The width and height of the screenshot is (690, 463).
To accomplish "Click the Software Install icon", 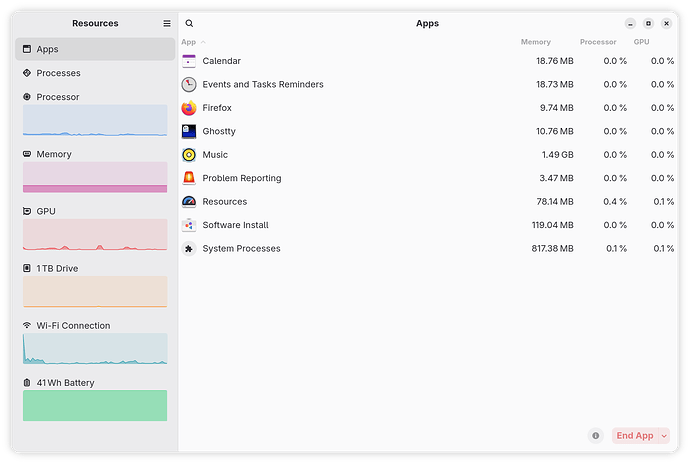I will [189, 225].
